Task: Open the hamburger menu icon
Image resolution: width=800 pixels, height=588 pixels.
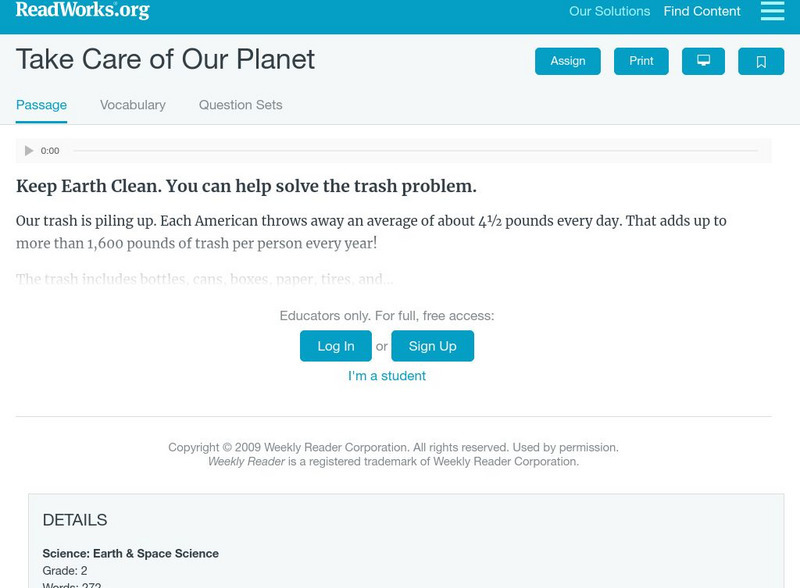Action: point(772,11)
